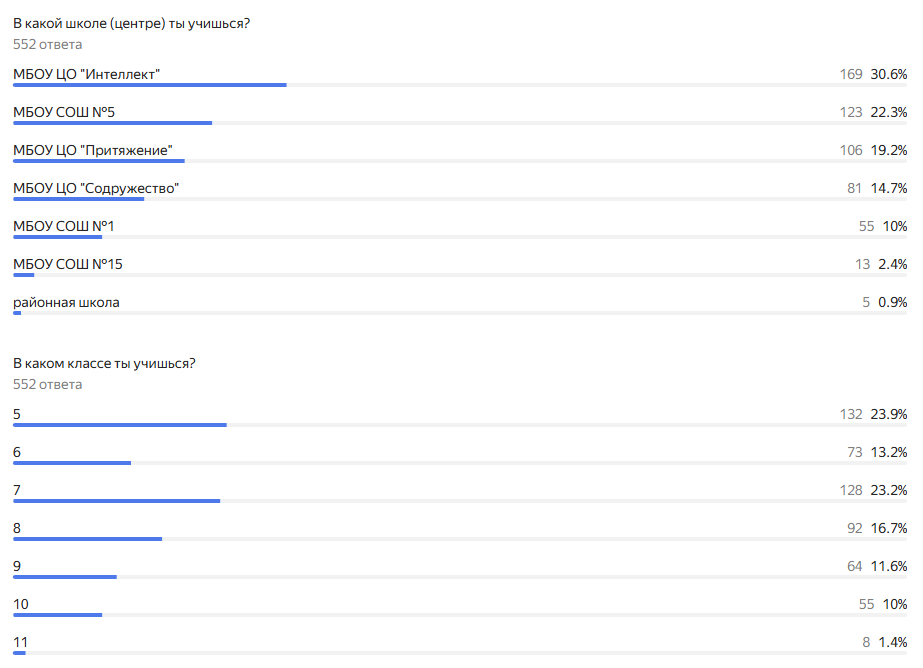Select the МБОУ ЦО "Интеллект" answer label
Viewport: 923px width, 668px height.
pyautogui.click(x=87, y=74)
